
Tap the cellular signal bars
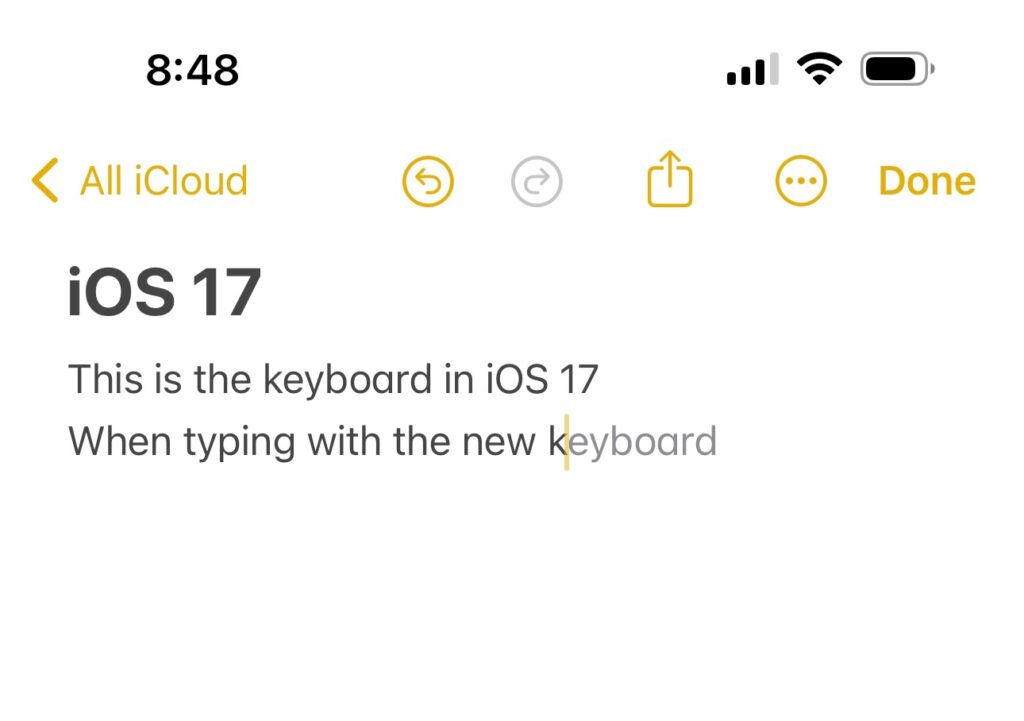pyautogui.click(x=752, y=71)
